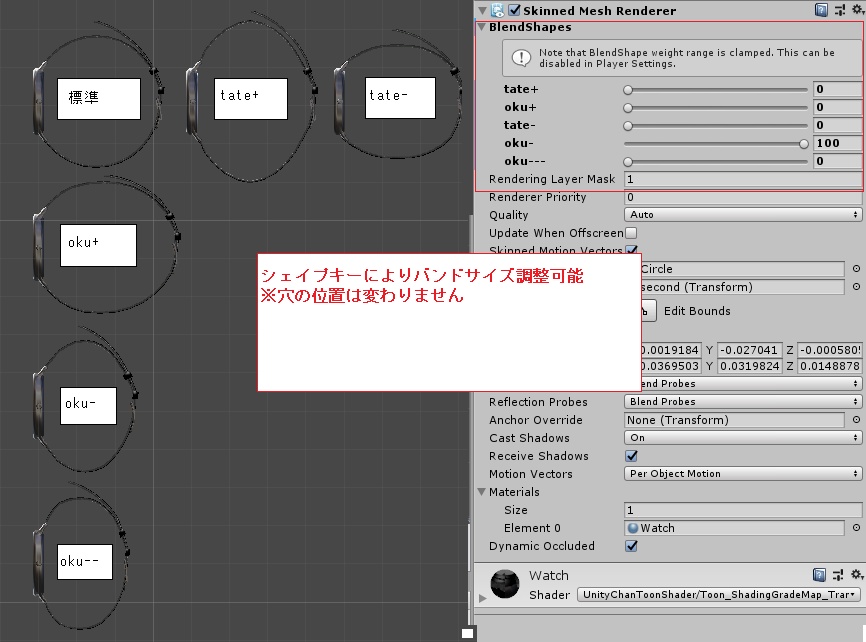
Task: Click the oku--- blendshape slider handle
Action: coord(628,162)
